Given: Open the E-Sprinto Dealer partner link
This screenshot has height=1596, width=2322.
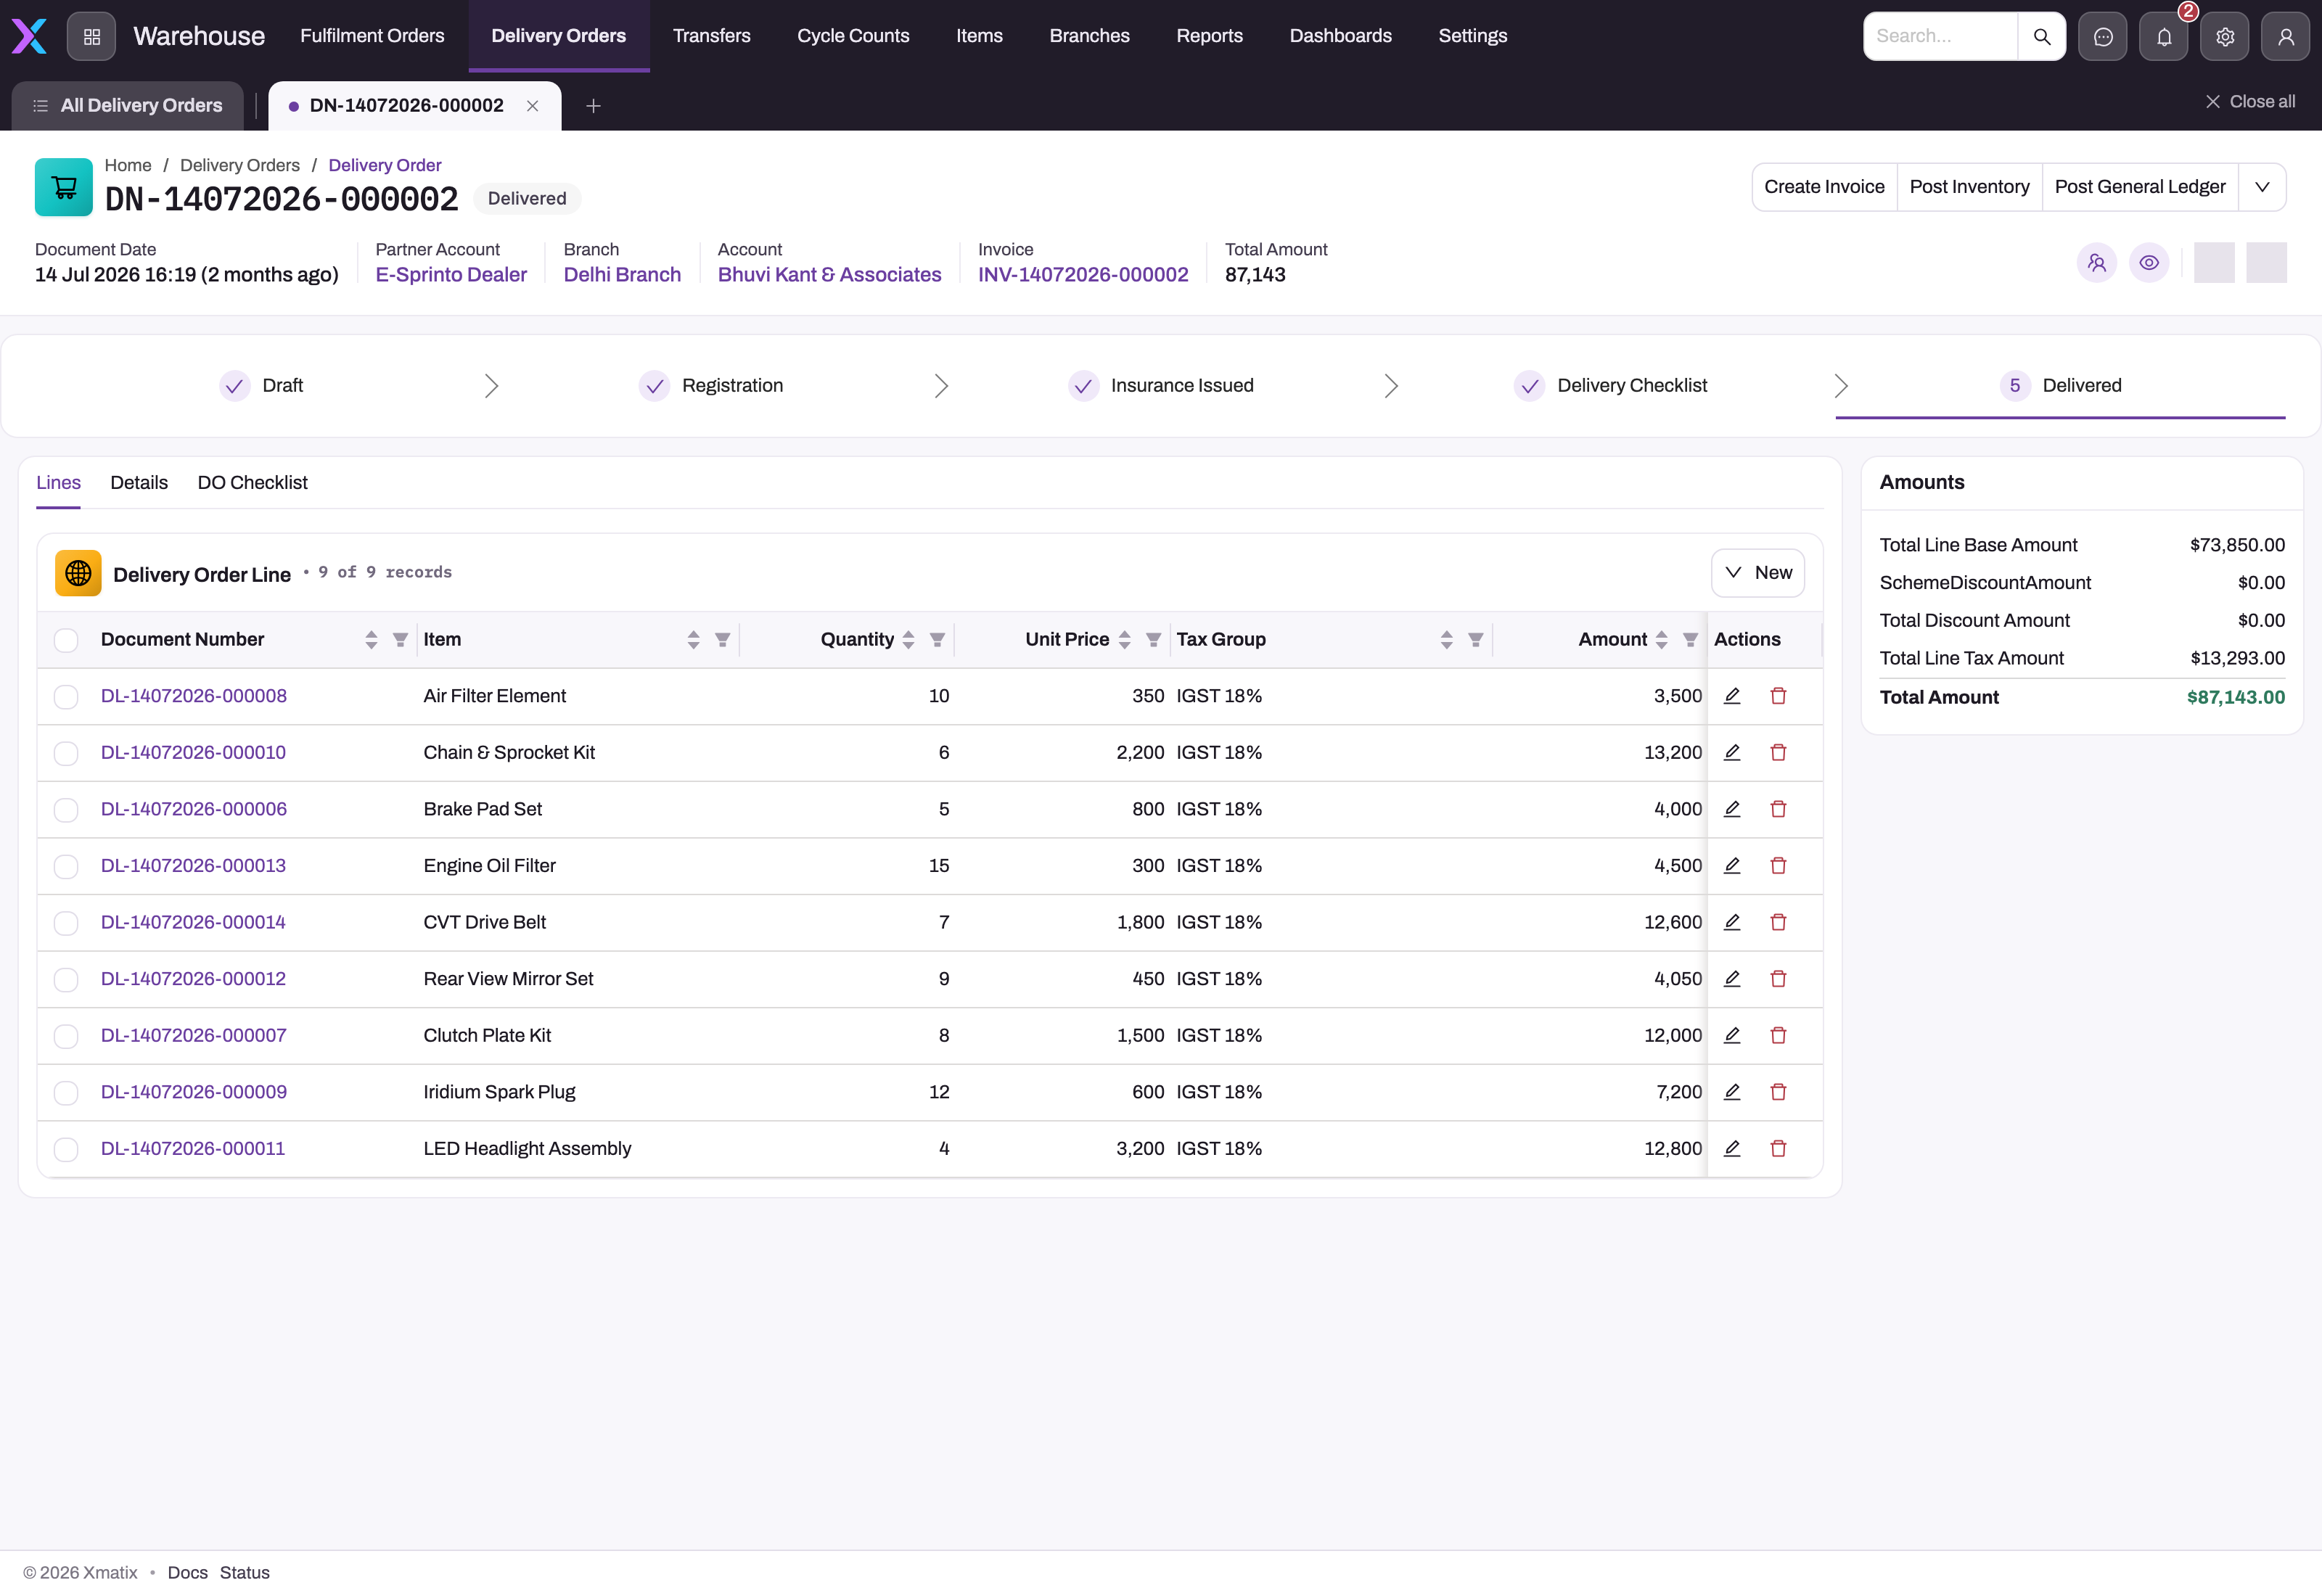Looking at the screenshot, I should 451,275.
